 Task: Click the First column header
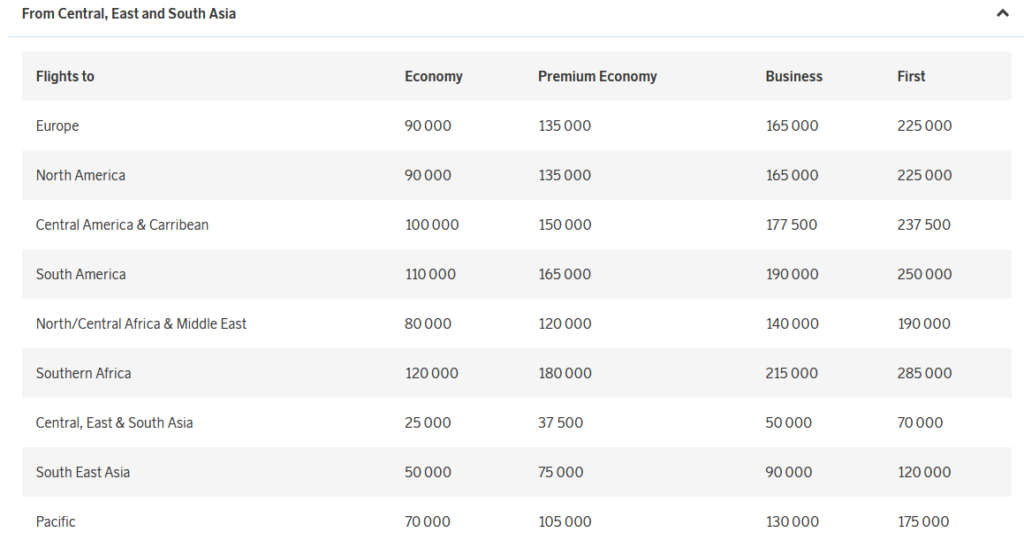[x=911, y=76]
